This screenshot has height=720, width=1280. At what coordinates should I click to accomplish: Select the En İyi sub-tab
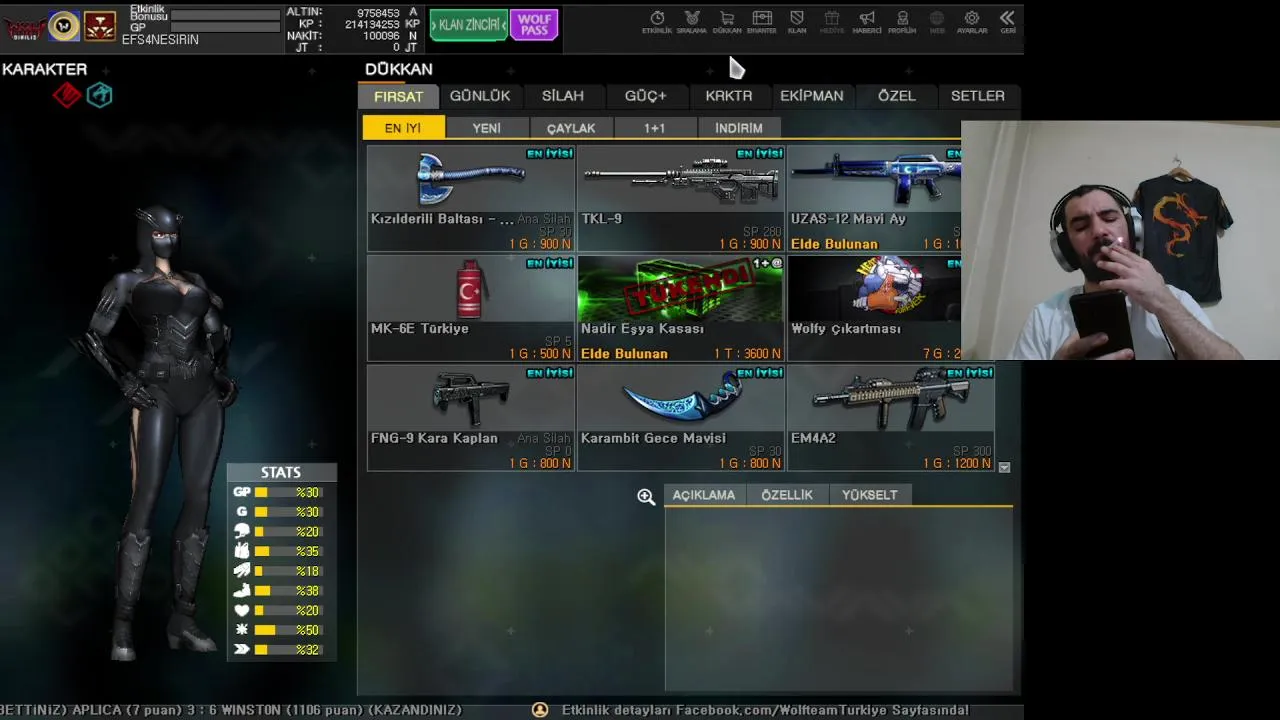(403, 128)
